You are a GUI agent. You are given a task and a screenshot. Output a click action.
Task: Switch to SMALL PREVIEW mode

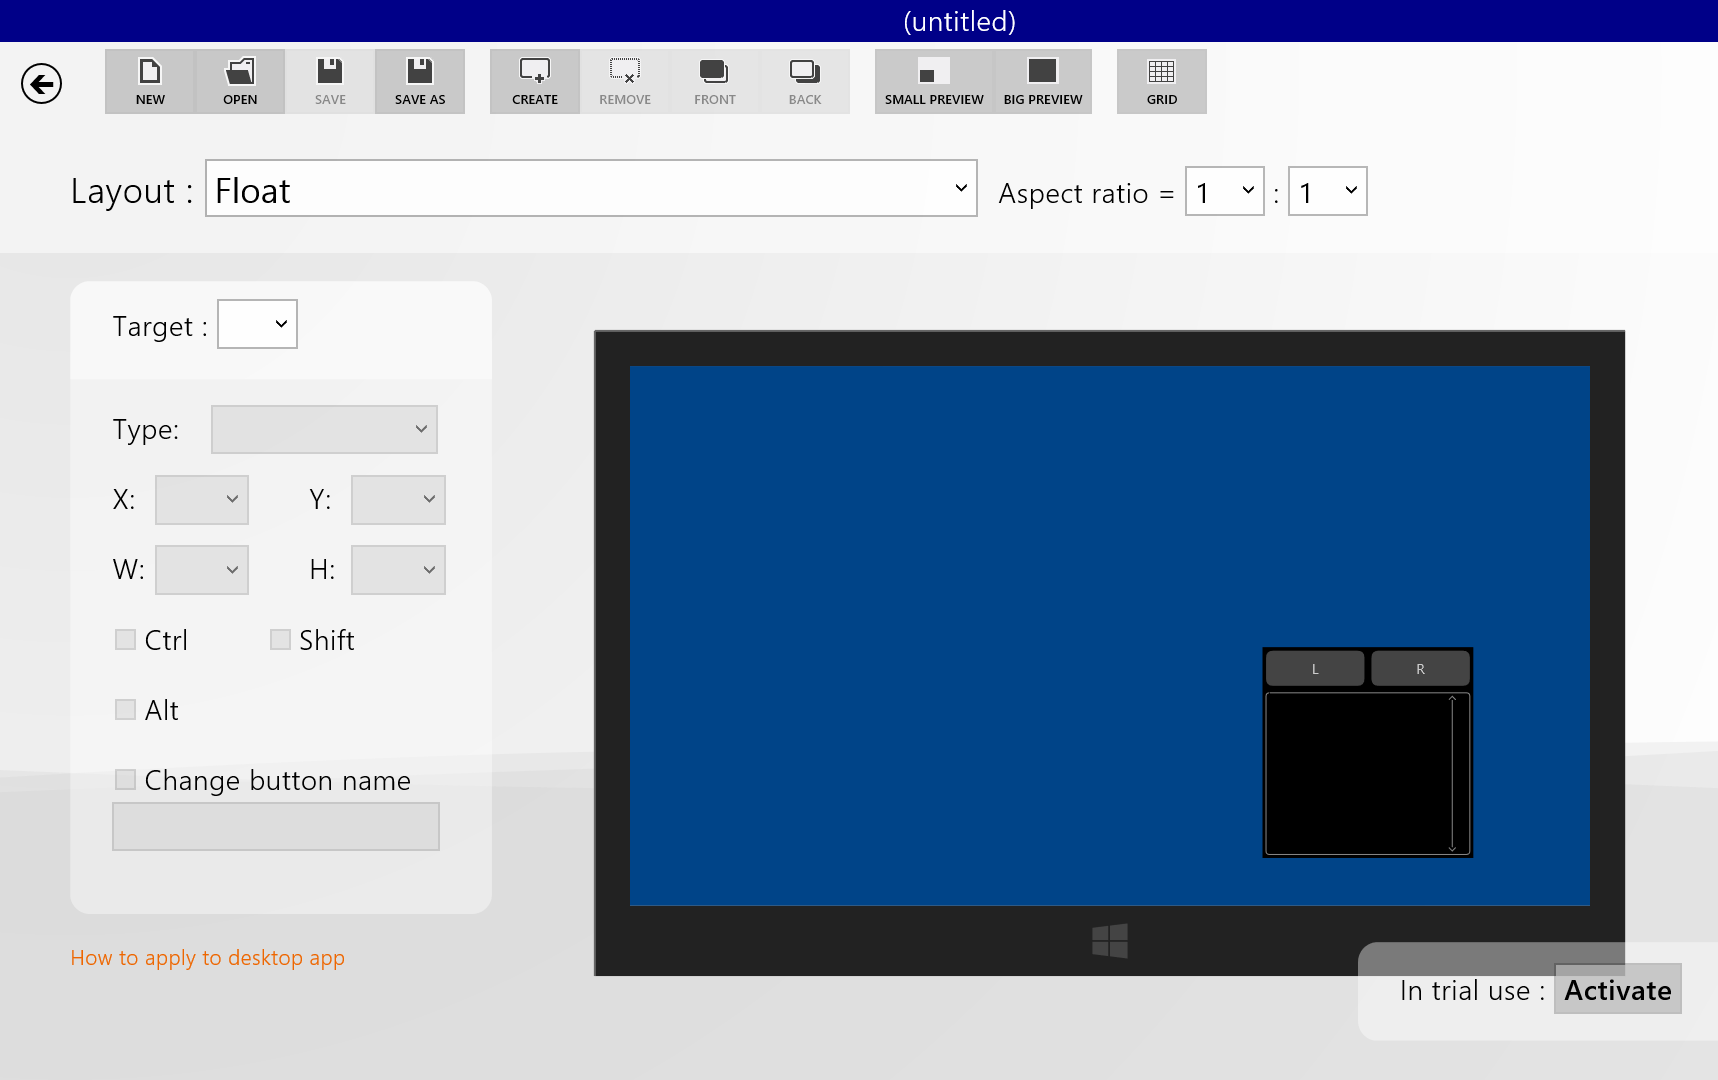tap(933, 81)
